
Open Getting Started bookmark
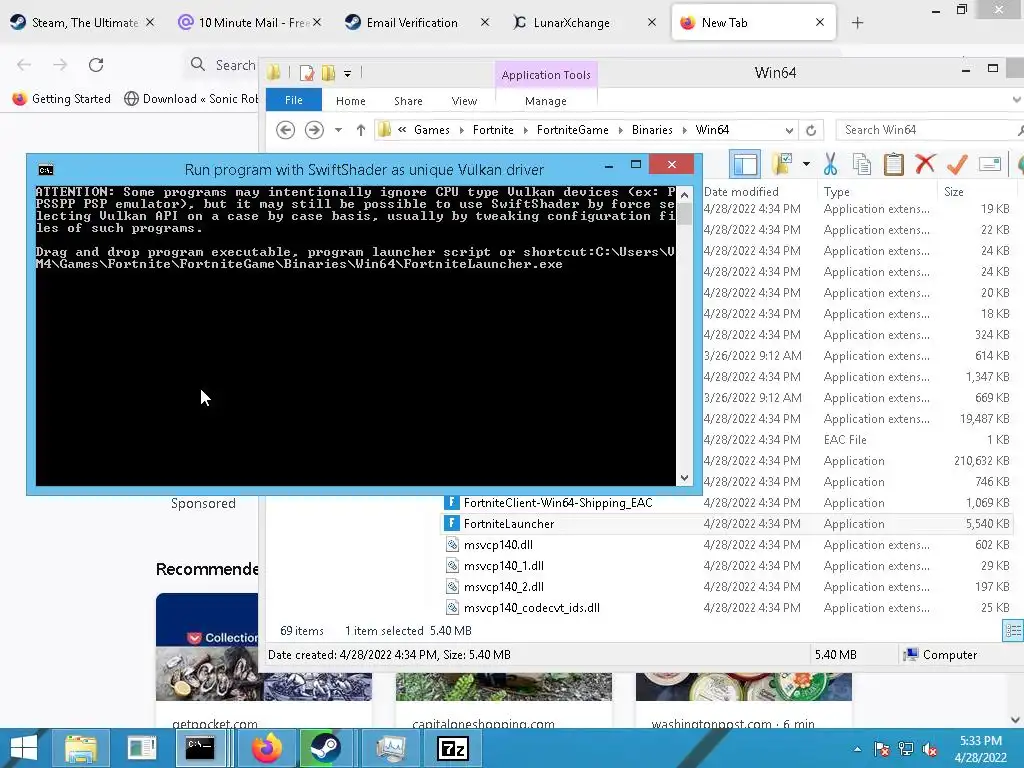pos(62,99)
